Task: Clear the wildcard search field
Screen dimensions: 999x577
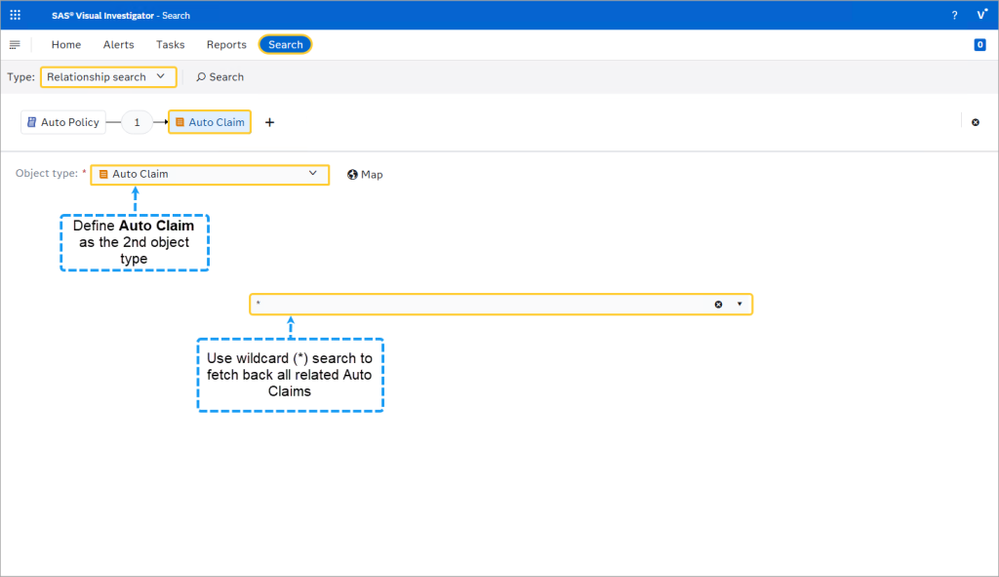Action: pyautogui.click(x=718, y=304)
